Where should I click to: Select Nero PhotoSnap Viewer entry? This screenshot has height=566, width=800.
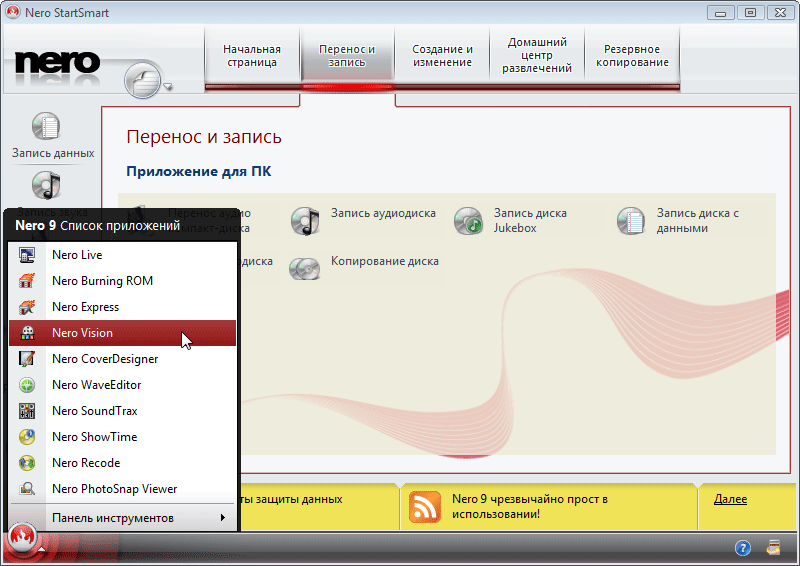tap(122, 489)
